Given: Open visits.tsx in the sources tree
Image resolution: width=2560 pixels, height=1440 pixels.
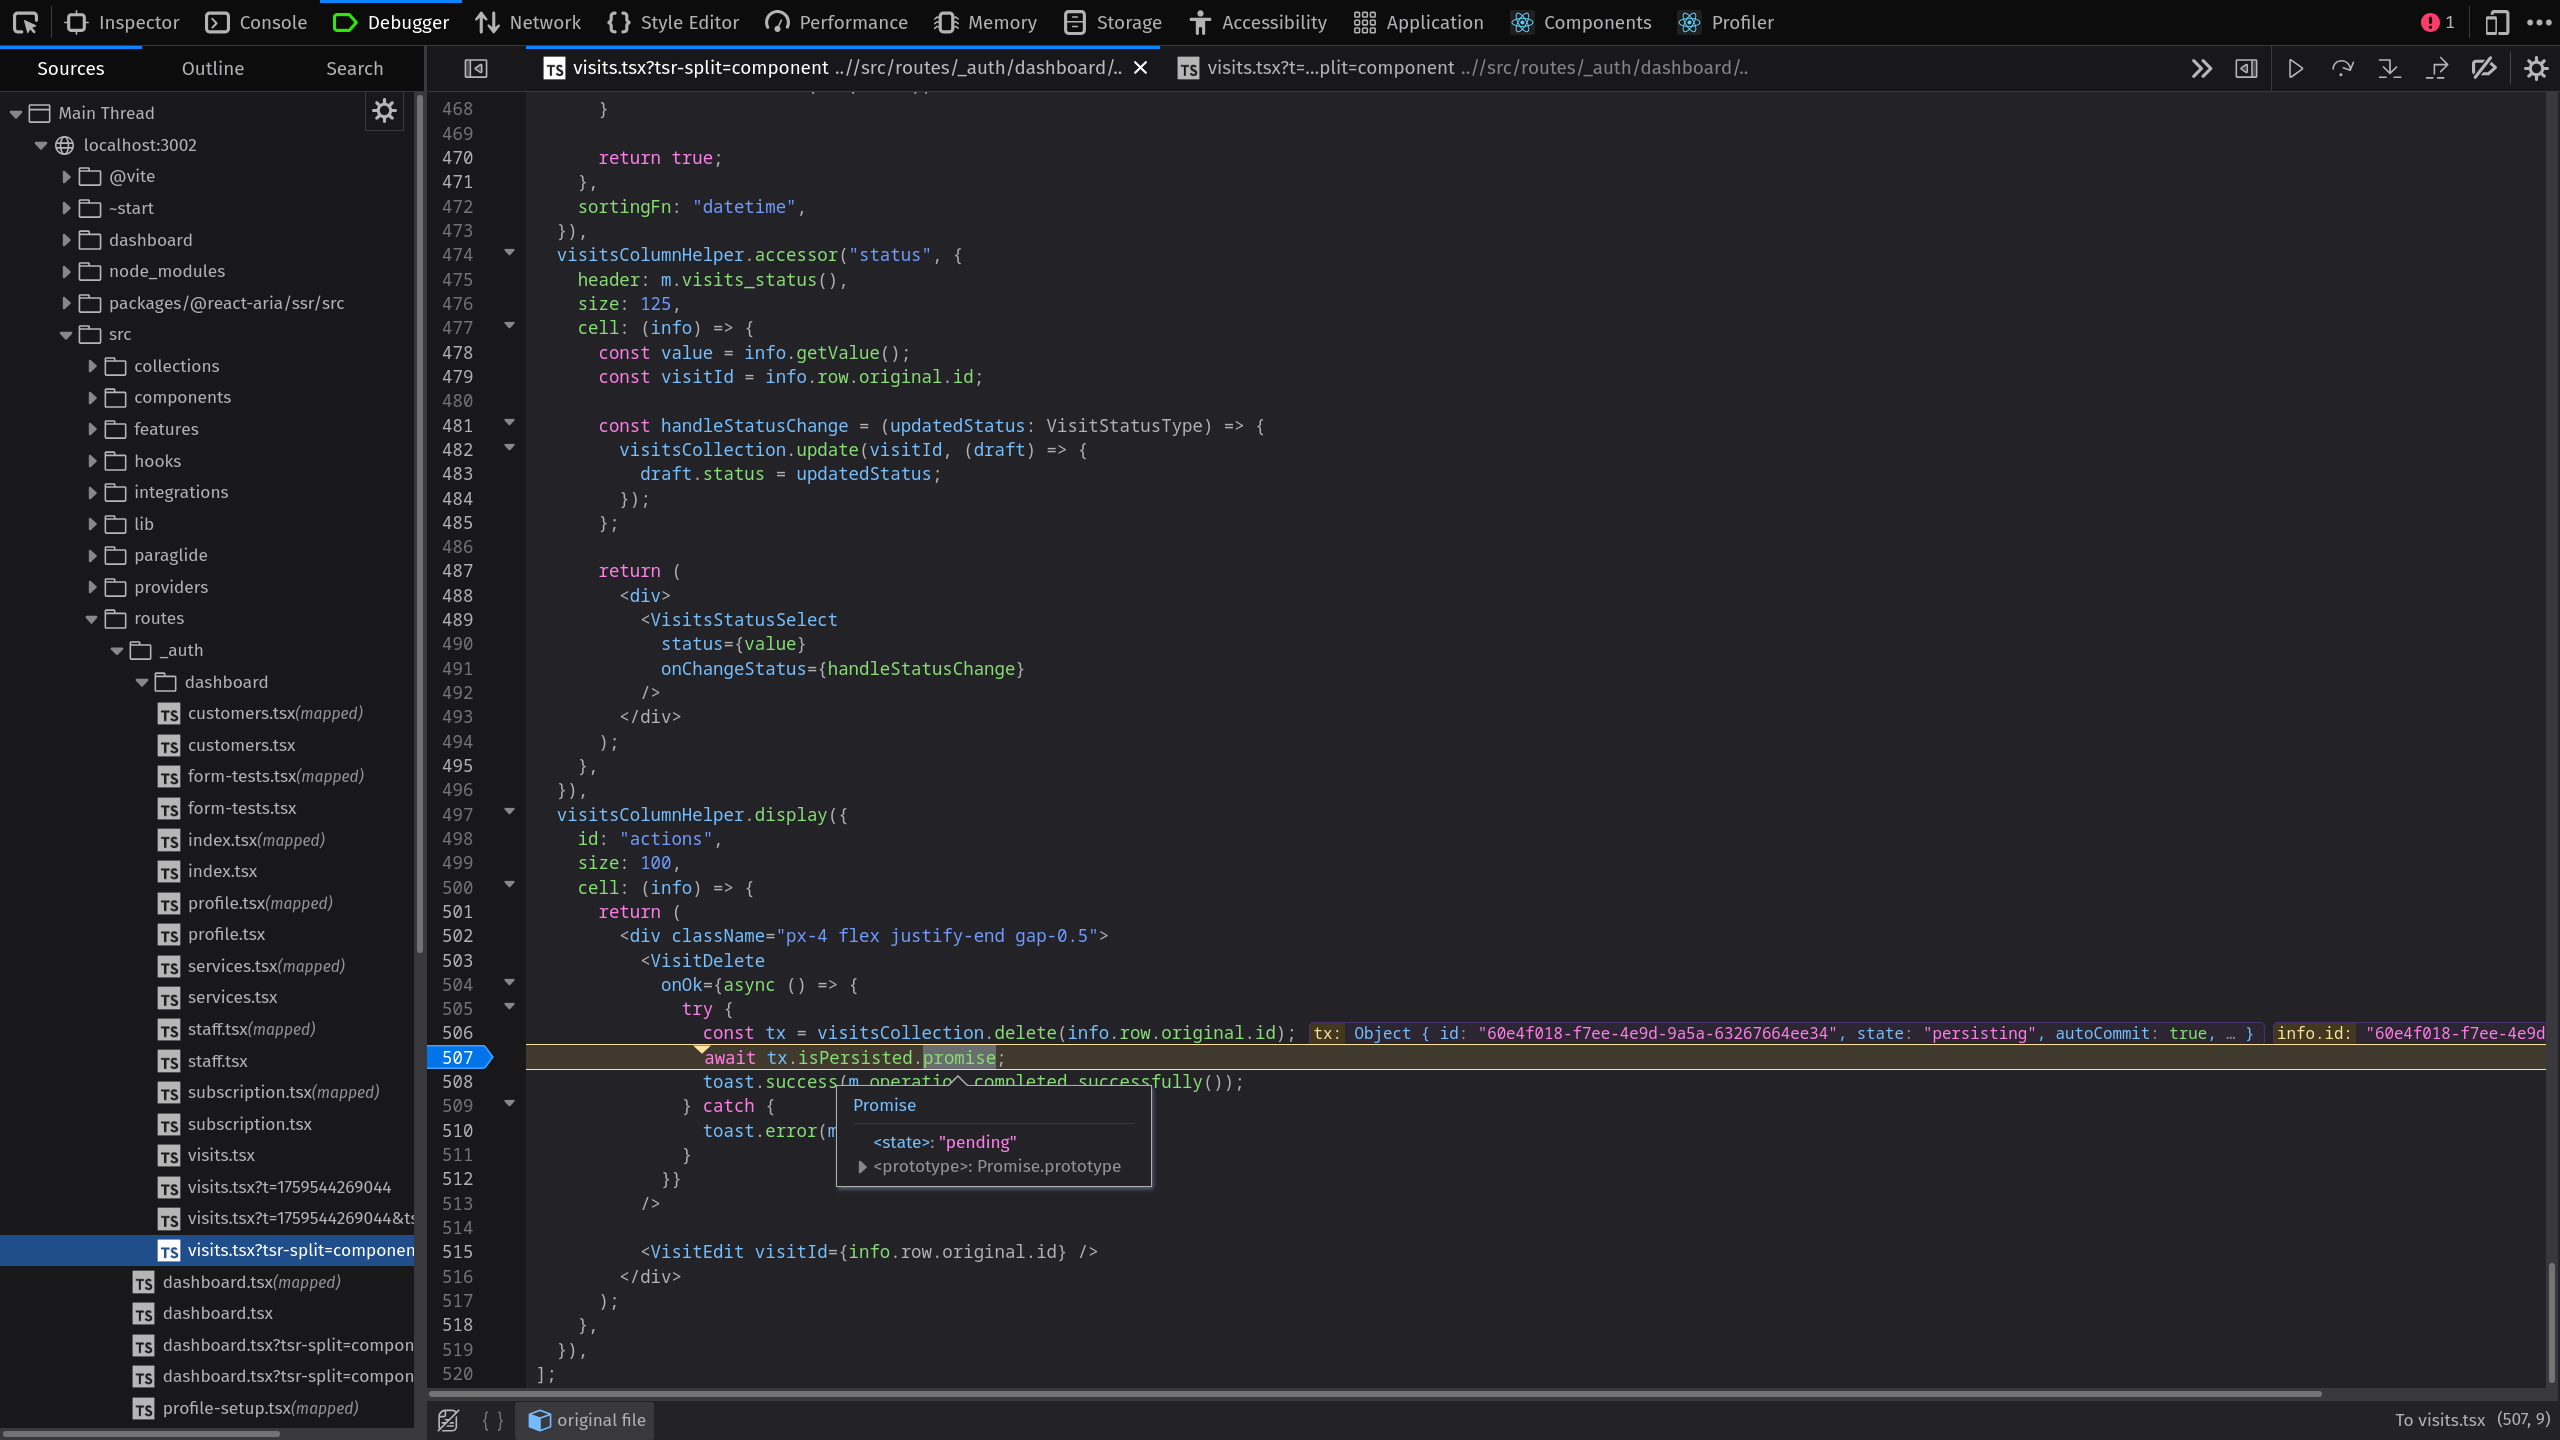Looking at the screenshot, I should [221, 1155].
